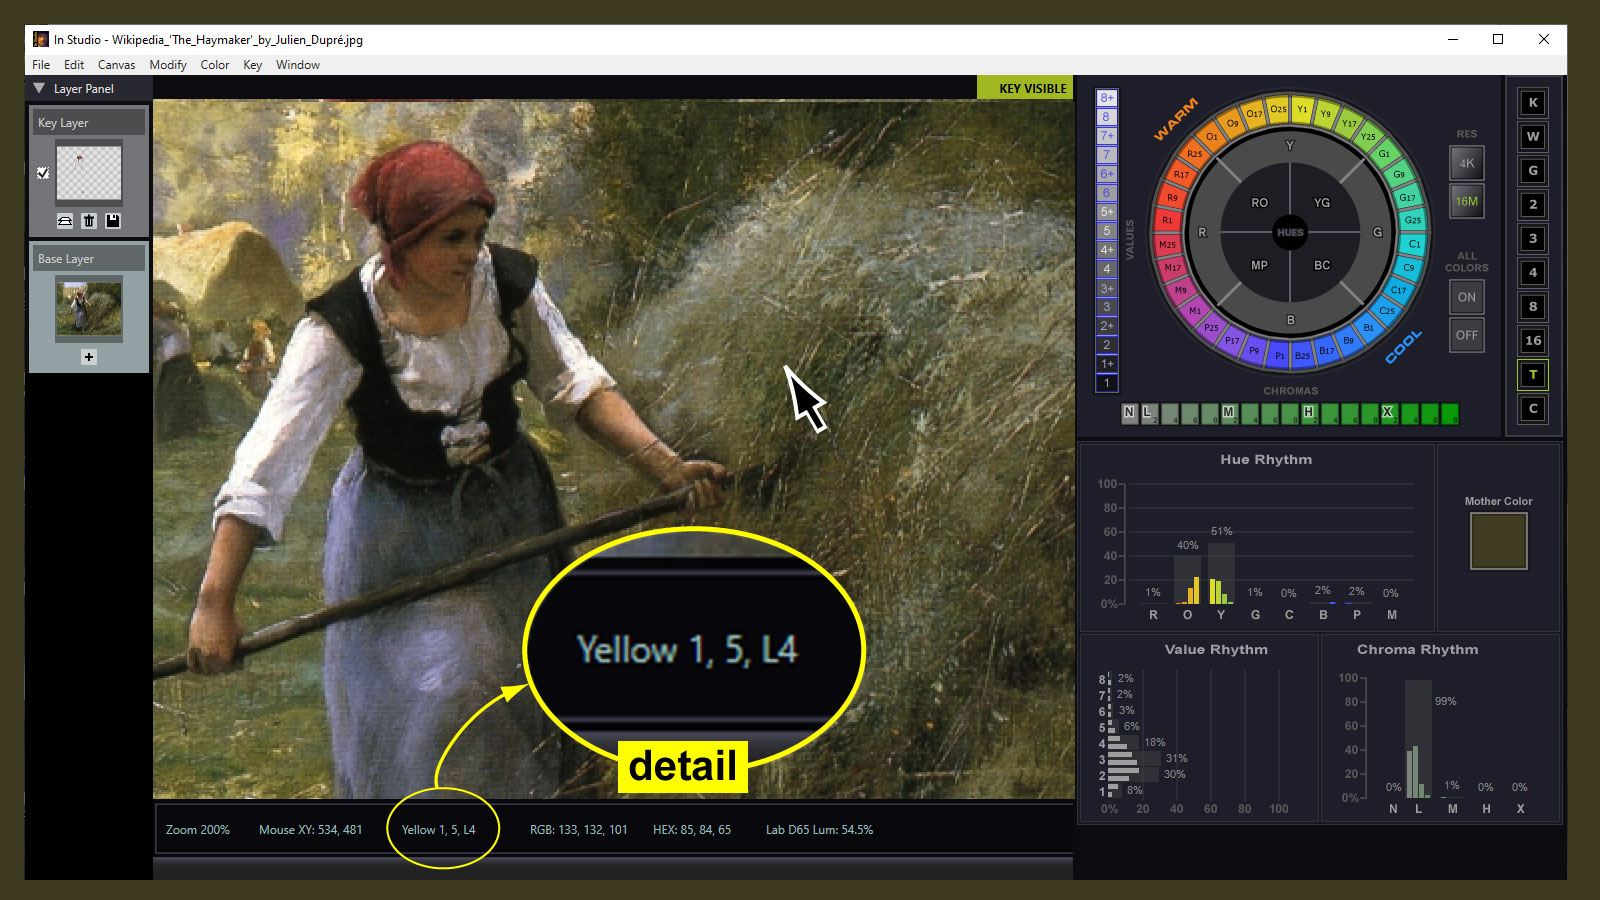The image size is (1600, 900).
Task: Toggle the Key Layer visibility checkbox
Action: 43,173
